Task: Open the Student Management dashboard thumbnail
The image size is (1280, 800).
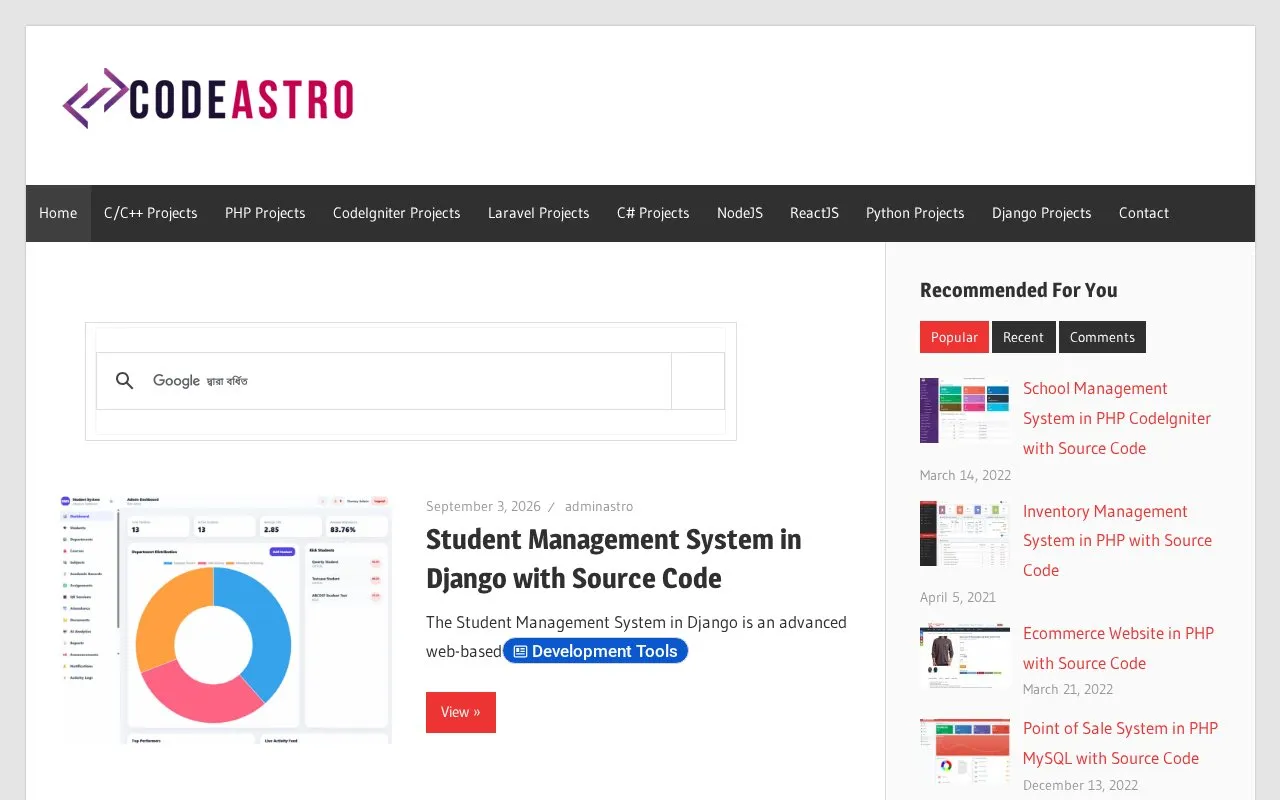Action: [x=227, y=619]
